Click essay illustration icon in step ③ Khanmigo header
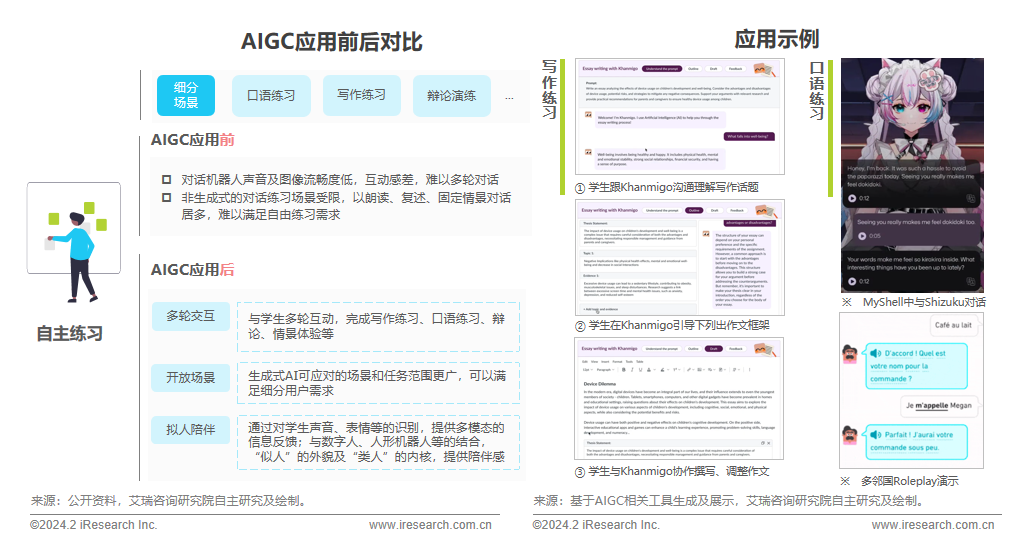Screen dimensions: 1020x539 click(765, 350)
